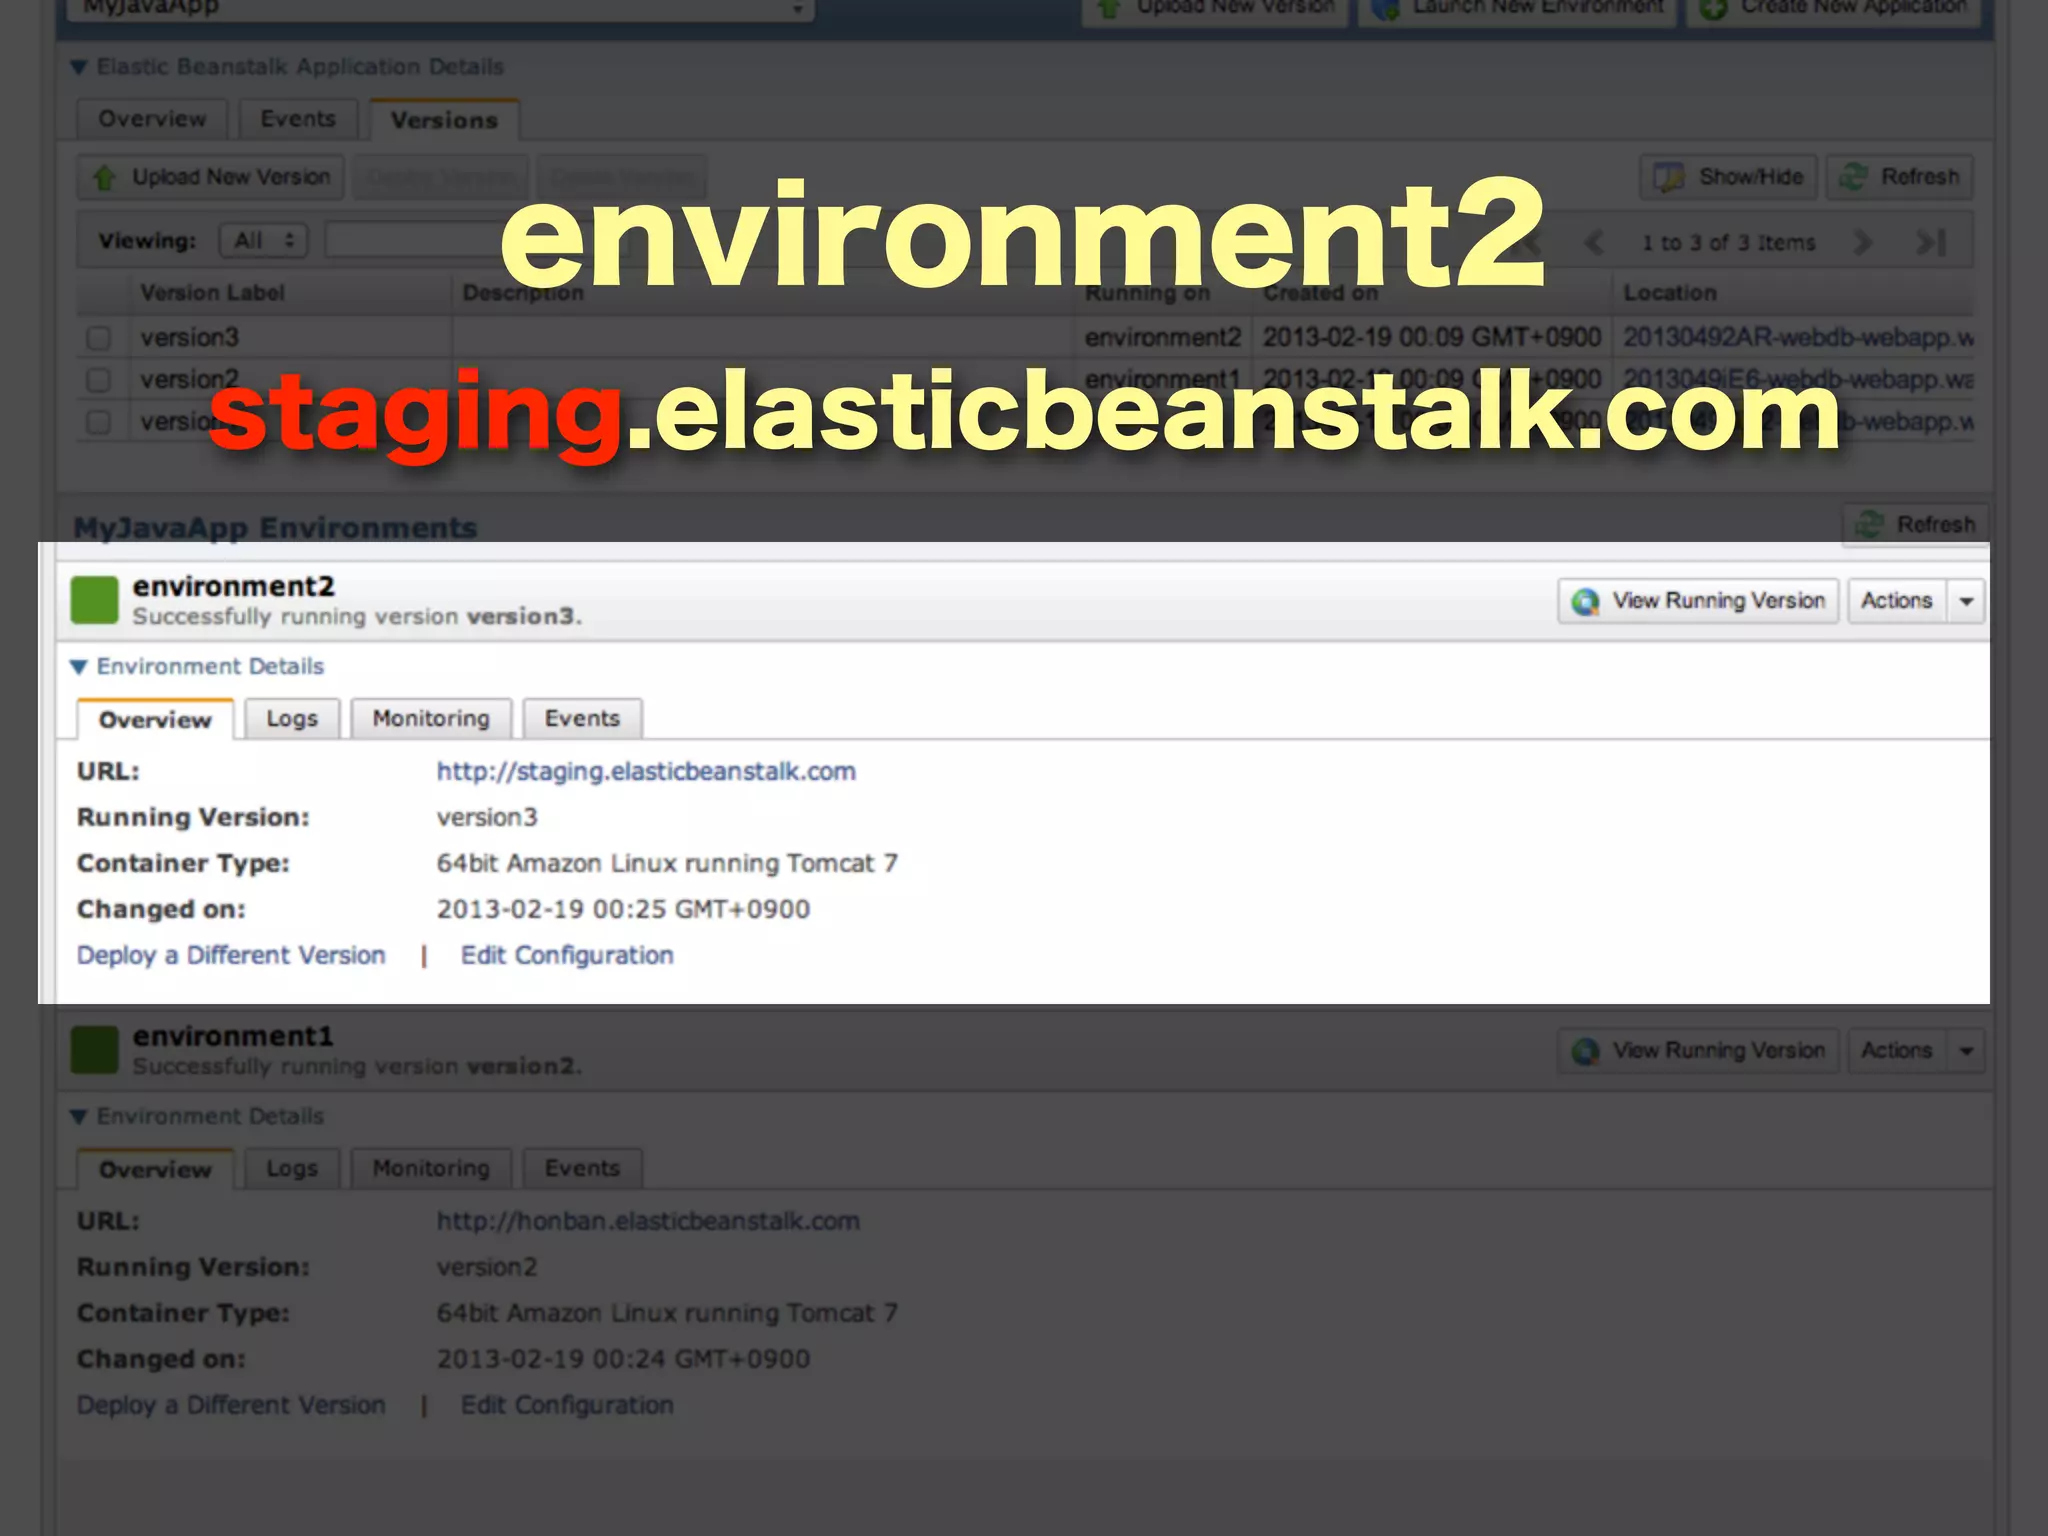2048x1536 pixels.
Task: Click Deploy a Different Version for environment2
Action: point(231,955)
